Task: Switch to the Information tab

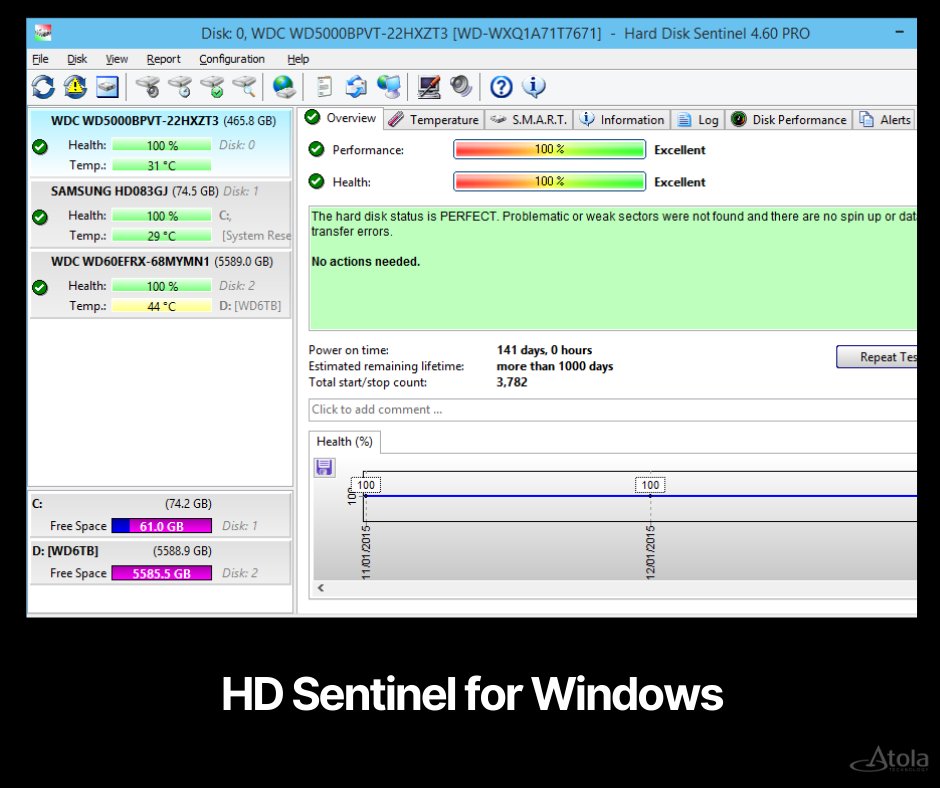Action: click(x=622, y=120)
